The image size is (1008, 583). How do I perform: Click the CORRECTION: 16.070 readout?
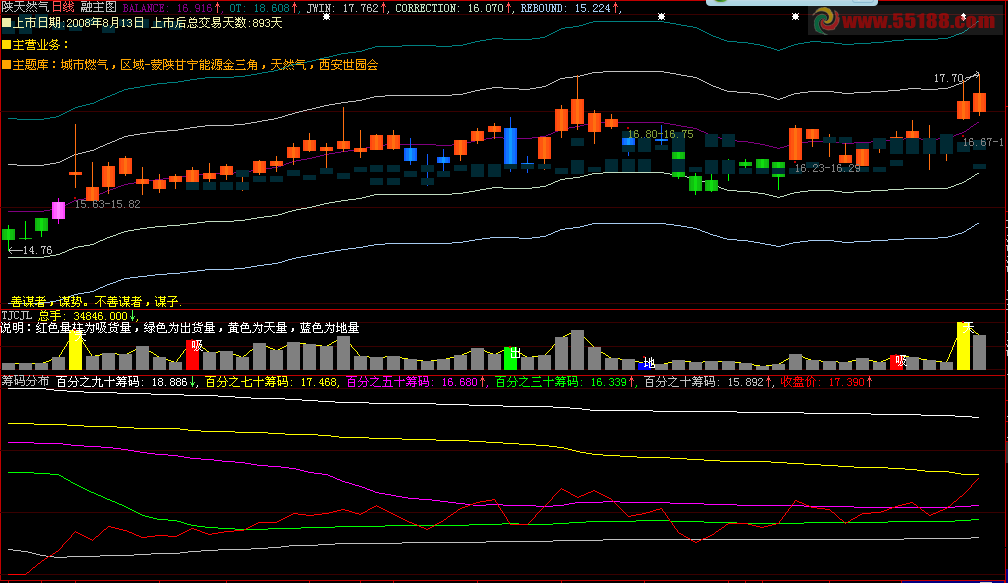pyautogui.click(x=454, y=8)
